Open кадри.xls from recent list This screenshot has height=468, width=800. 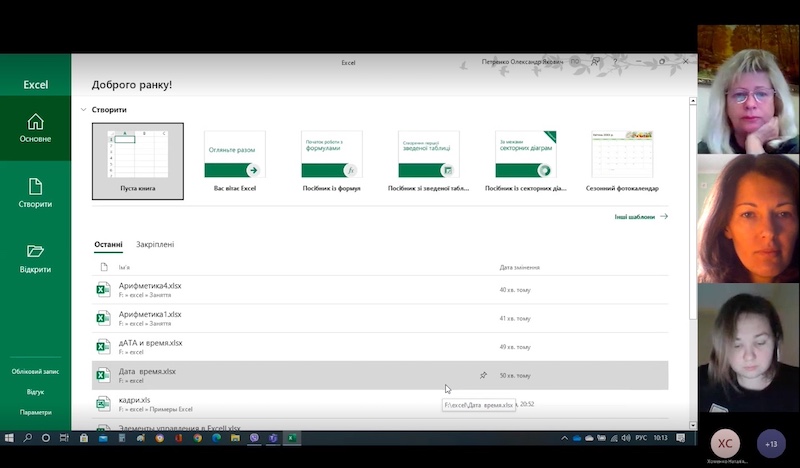pyautogui.click(x=380, y=404)
